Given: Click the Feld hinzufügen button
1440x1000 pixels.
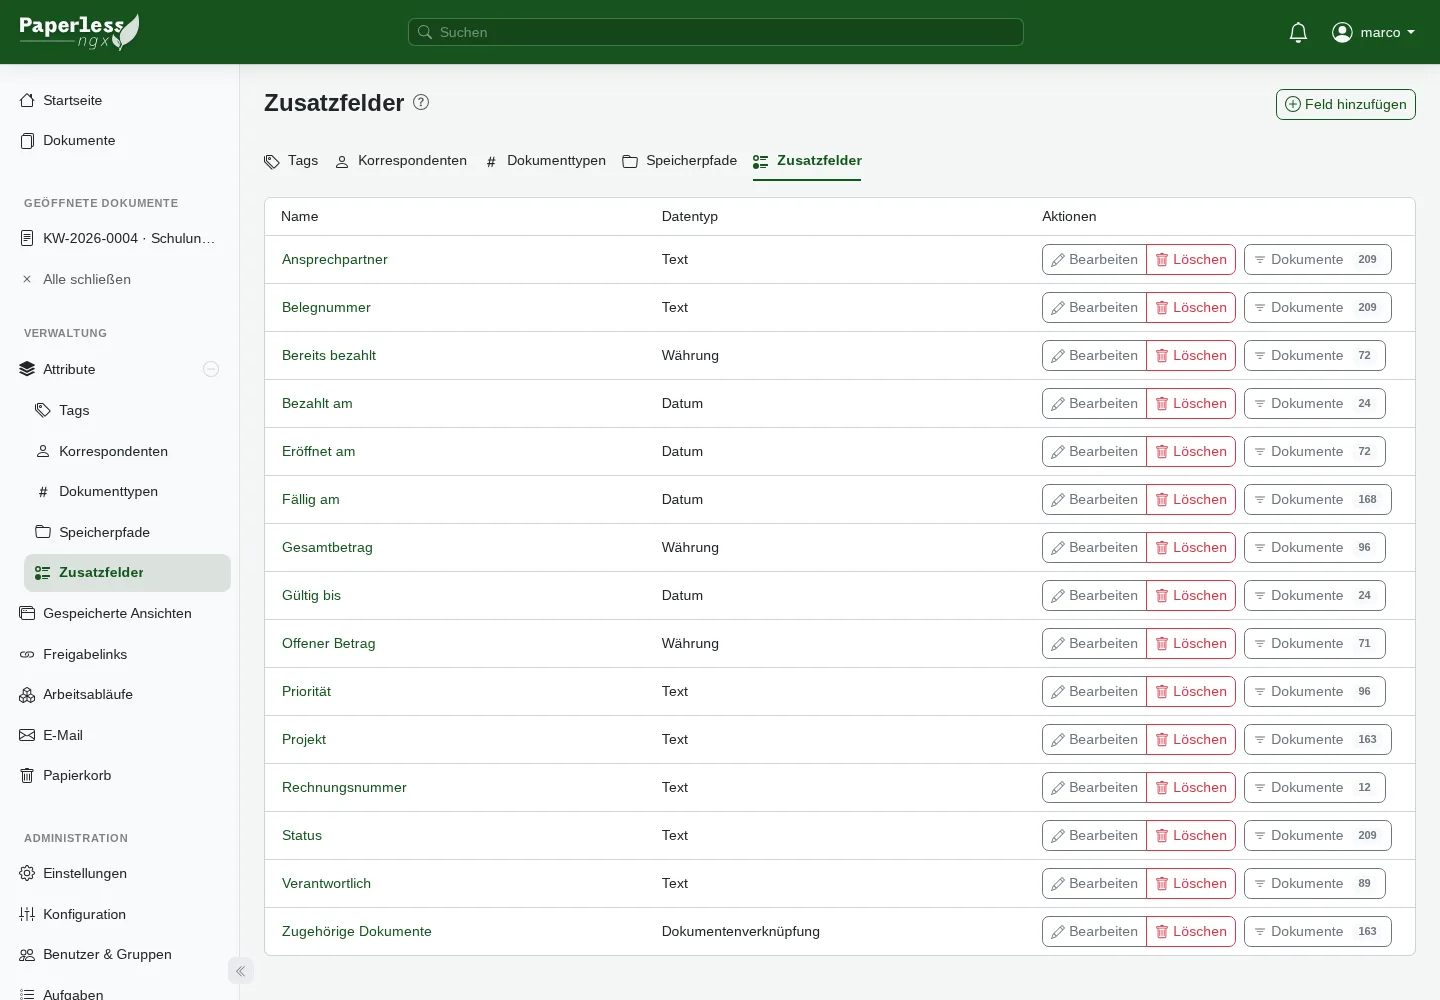Looking at the screenshot, I should (x=1346, y=104).
